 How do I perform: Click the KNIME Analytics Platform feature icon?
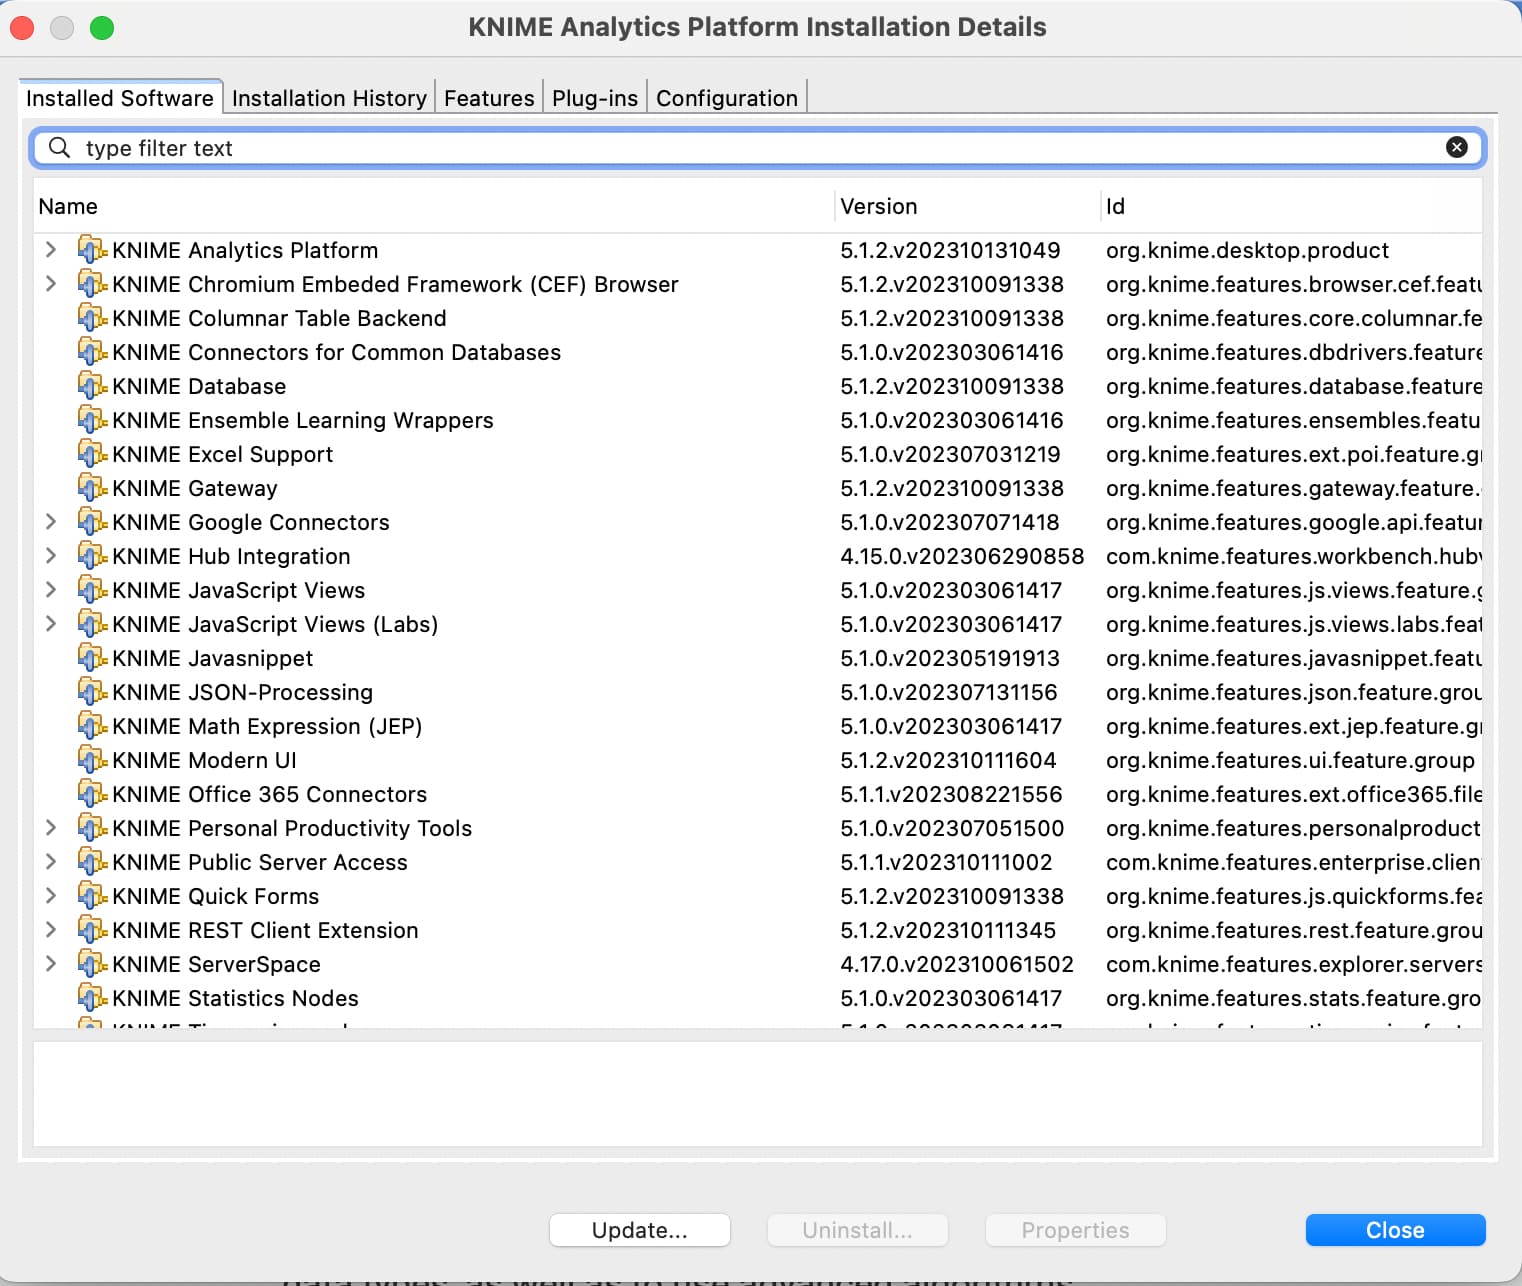[92, 250]
